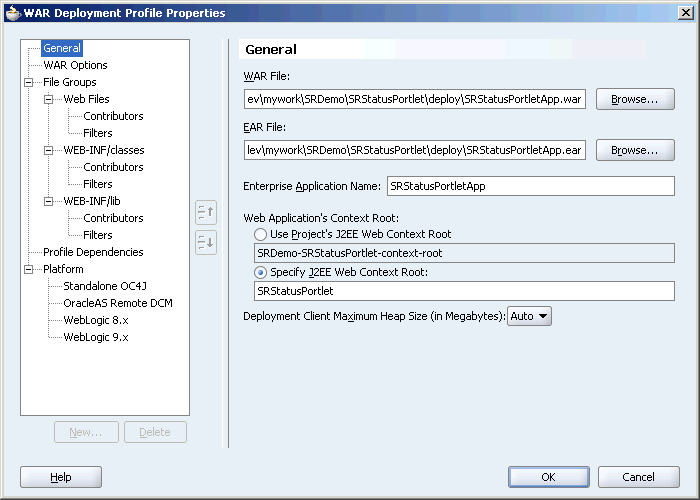This screenshot has width=700, height=500.
Task: Select Profile Dependencies in the tree
Action: pyautogui.click(x=93, y=252)
